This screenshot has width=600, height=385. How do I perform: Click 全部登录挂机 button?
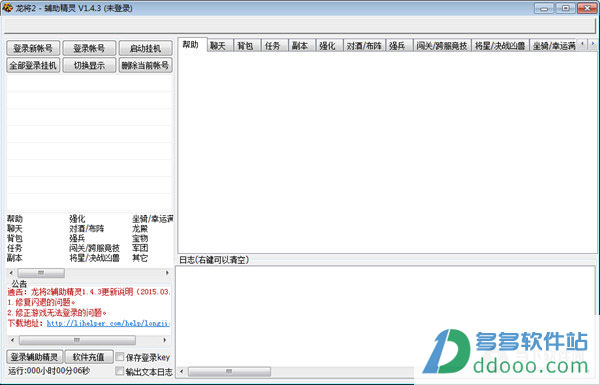point(33,65)
